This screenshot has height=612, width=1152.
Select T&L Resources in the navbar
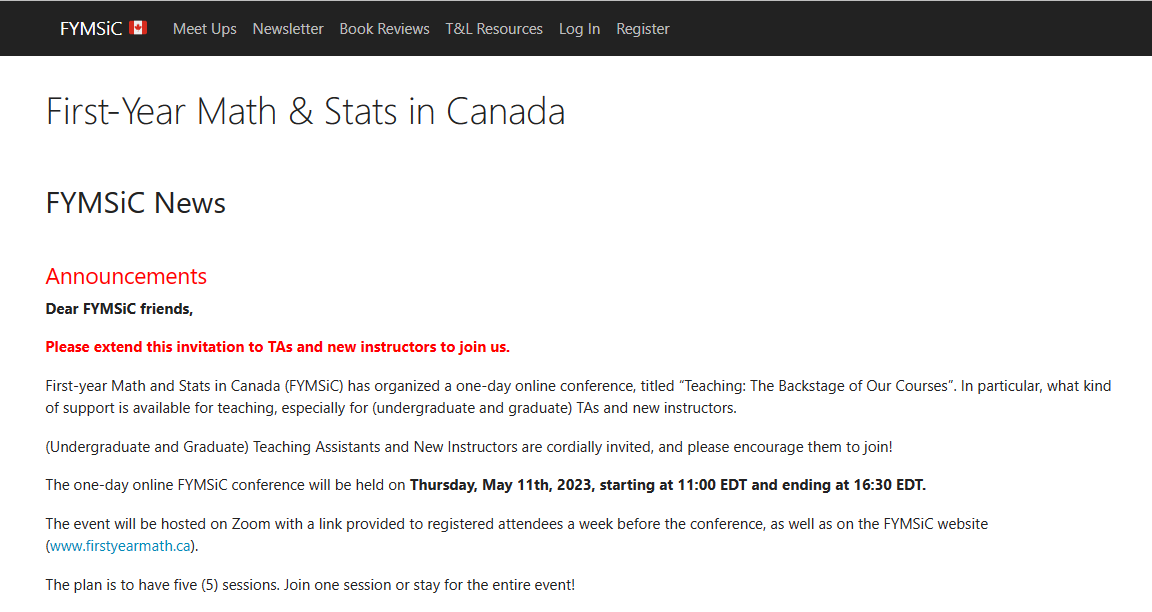pos(494,29)
